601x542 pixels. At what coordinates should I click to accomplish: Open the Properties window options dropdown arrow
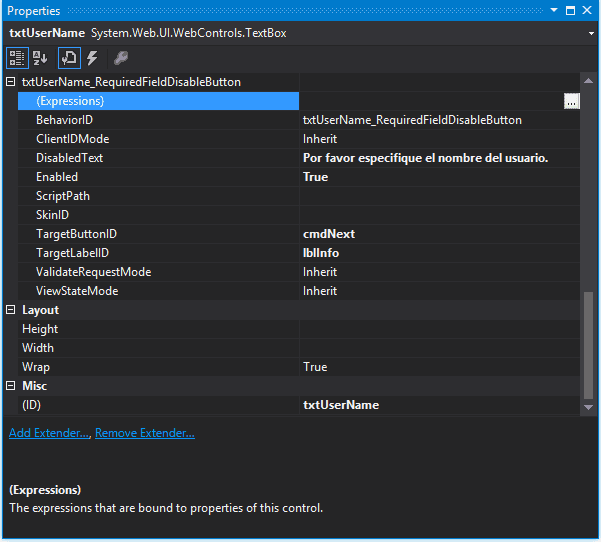coord(554,10)
